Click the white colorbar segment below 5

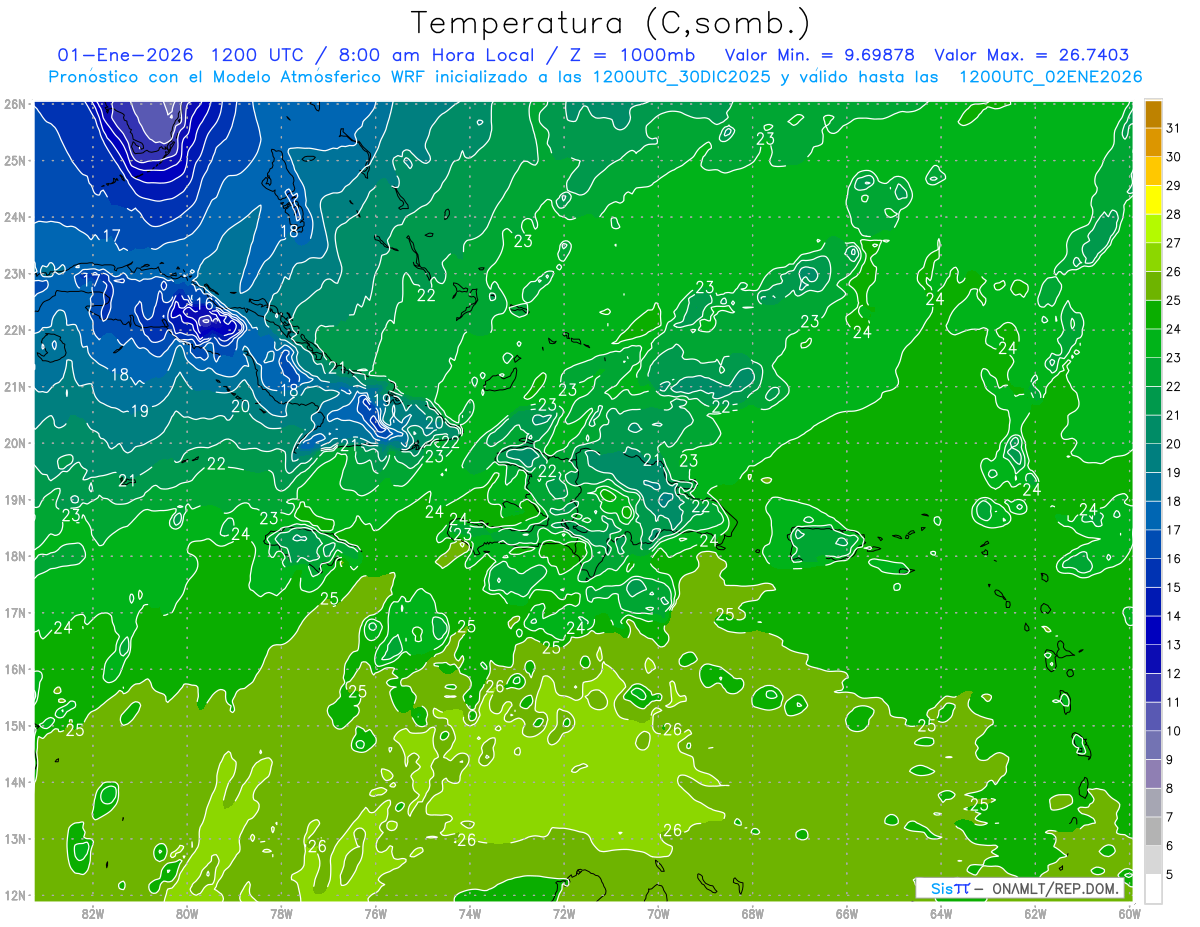[1153, 889]
